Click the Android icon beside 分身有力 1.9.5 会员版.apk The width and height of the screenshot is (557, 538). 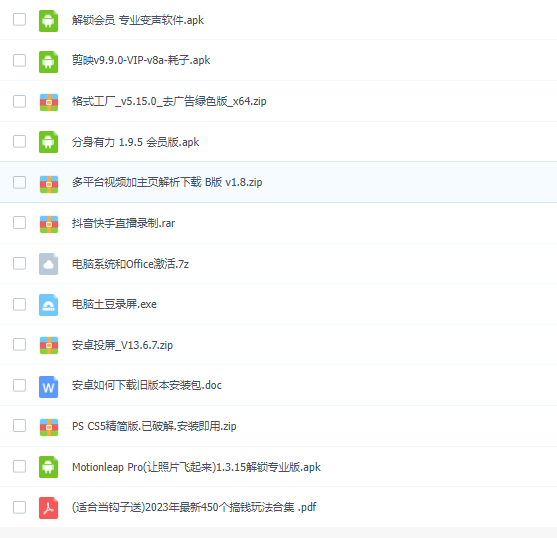48,142
